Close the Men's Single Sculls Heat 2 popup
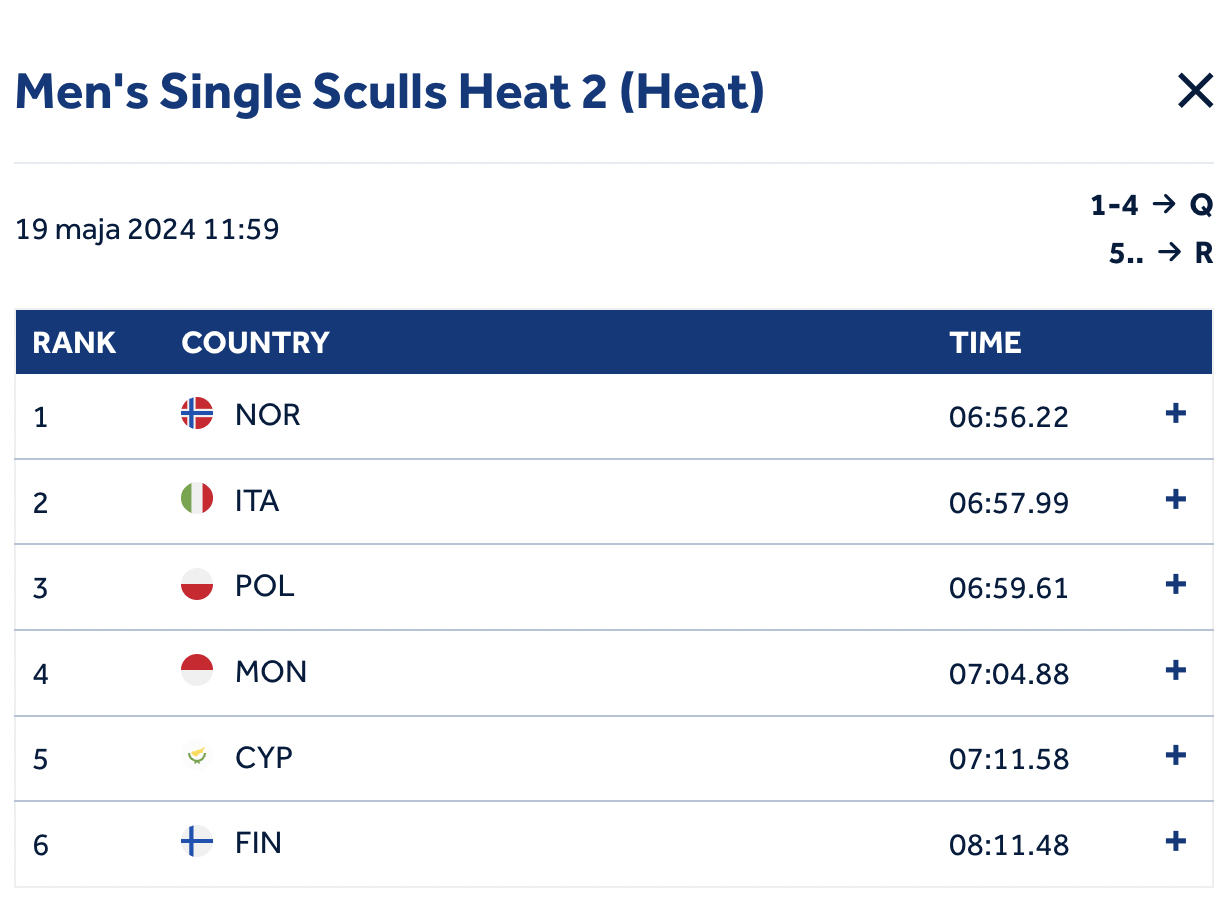Image resolution: width=1228 pixels, height=898 pixels. (1195, 92)
